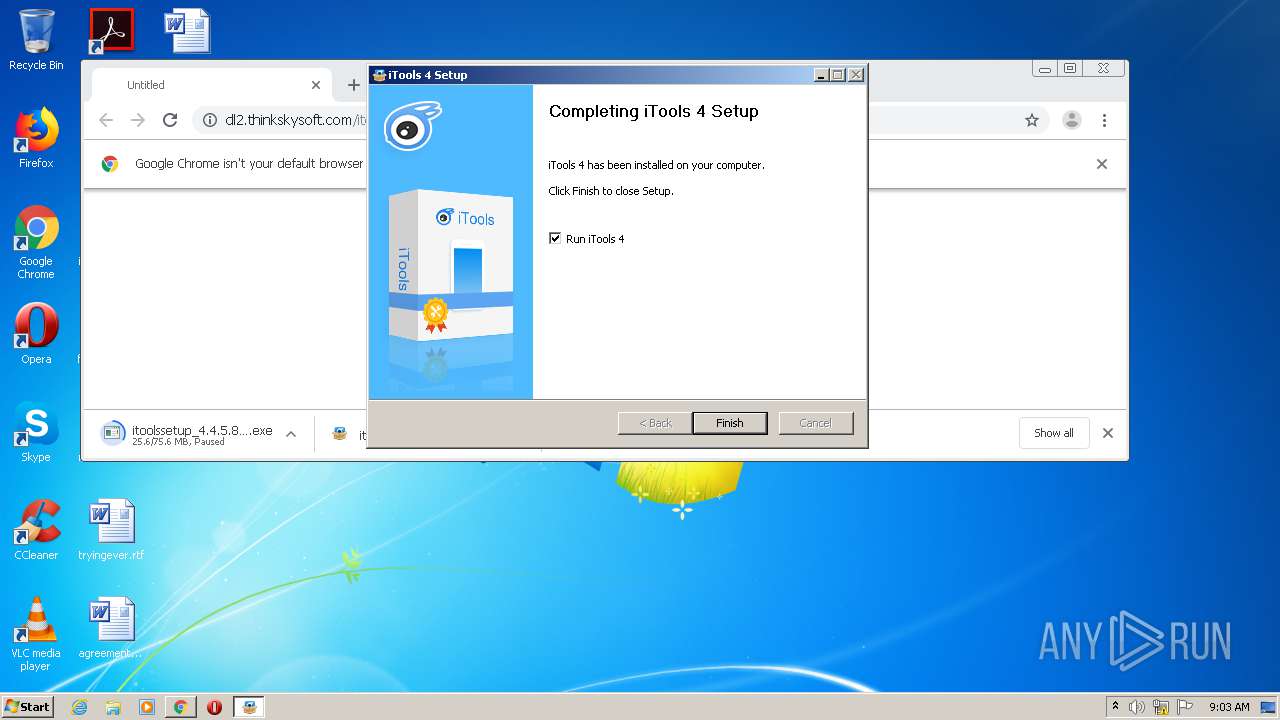The image size is (1280, 720).
Task: Open VLC media player shortcut
Action: [x=36, y=634]
